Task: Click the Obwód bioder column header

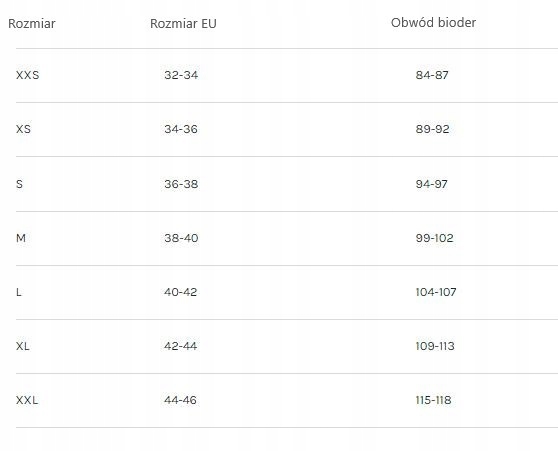Action: tap(433, 23)
